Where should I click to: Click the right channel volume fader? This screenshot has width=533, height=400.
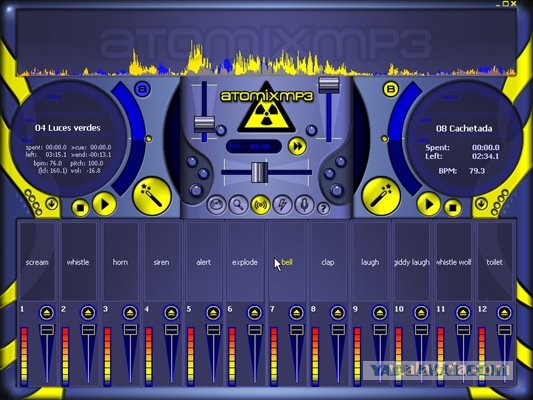tap(329, 85)
